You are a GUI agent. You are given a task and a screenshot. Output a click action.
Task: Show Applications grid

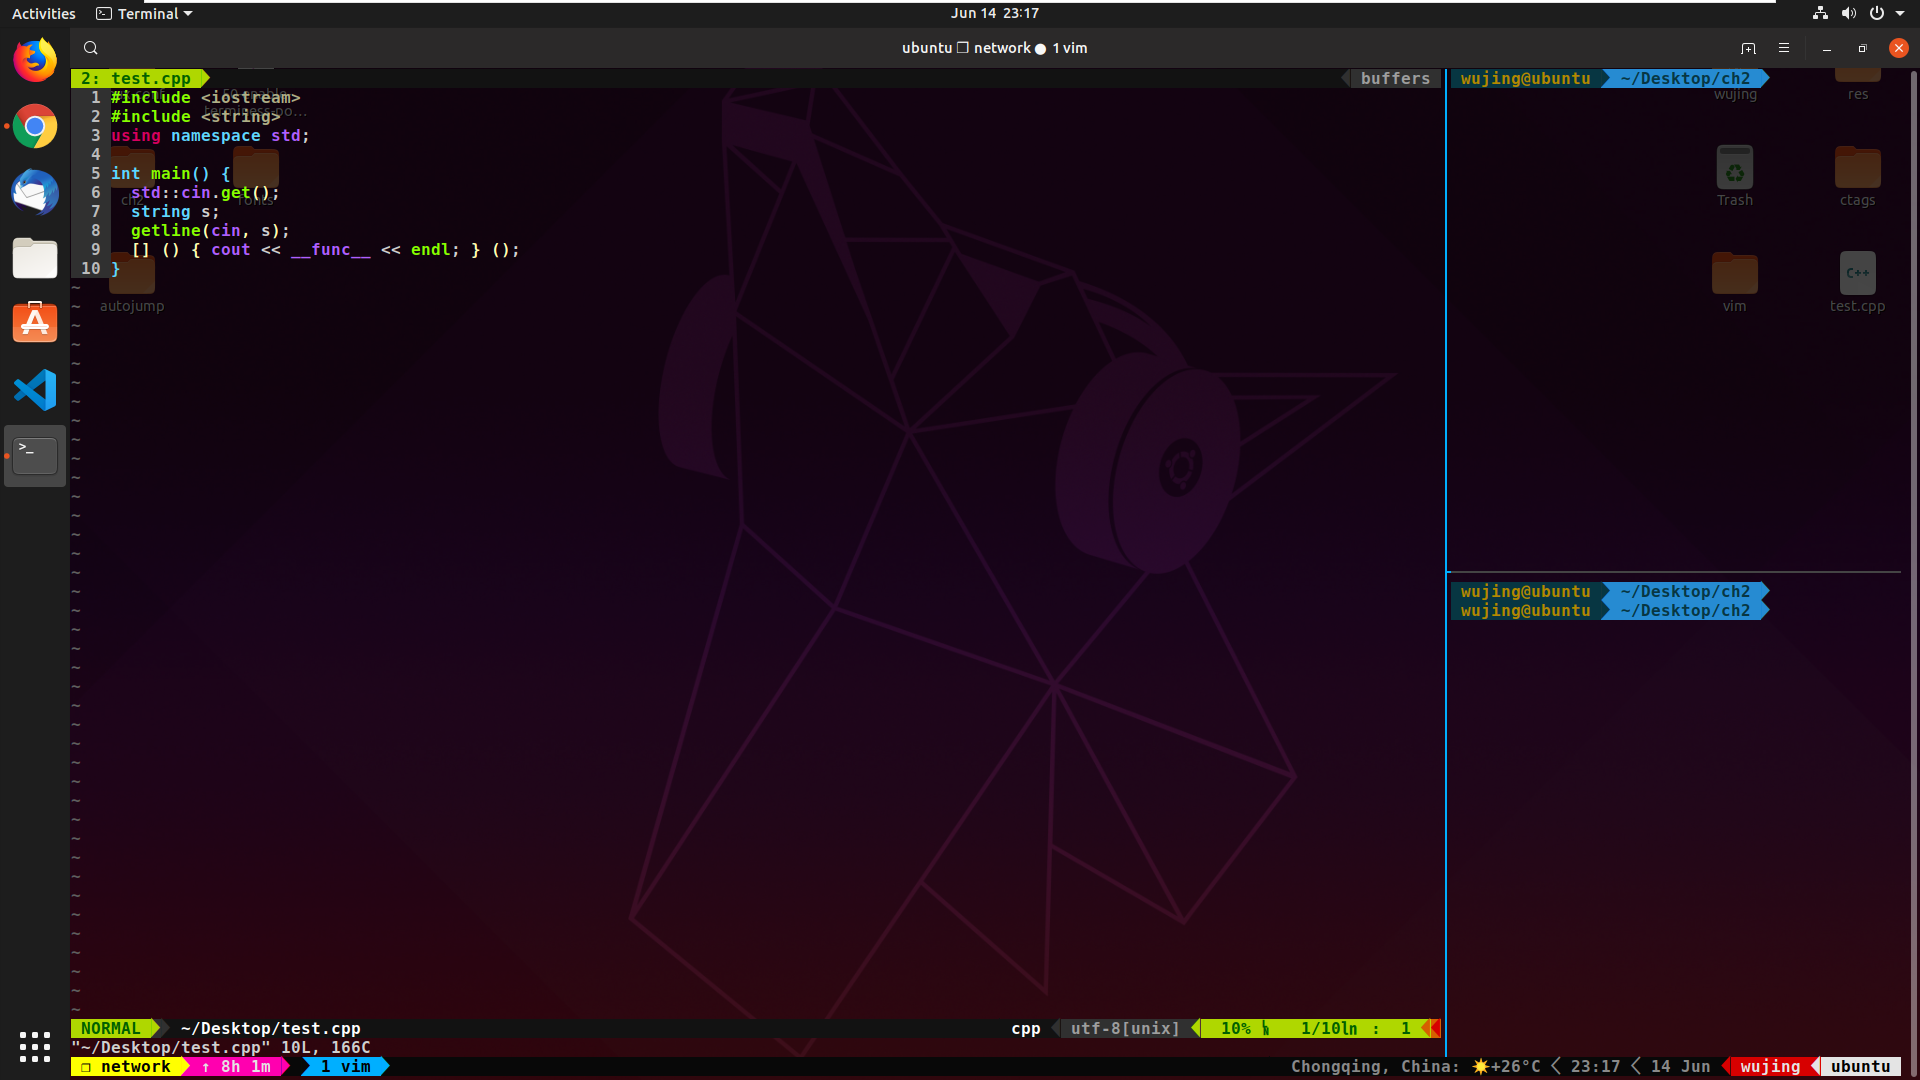coord(35,1046)
